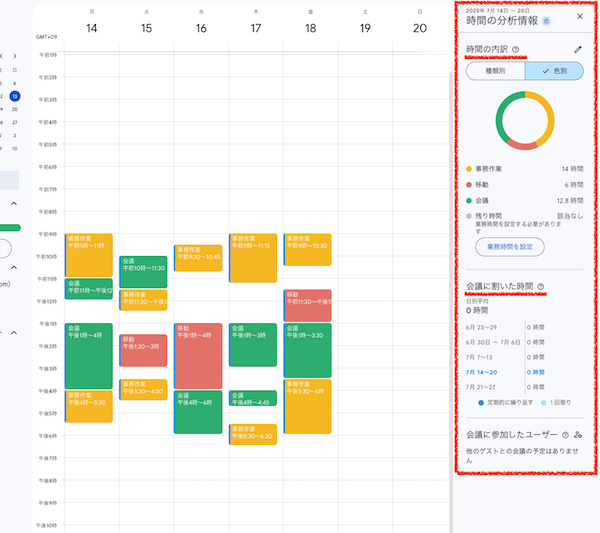Click the people settings icon beside 会議に参加したユーザー
This screenshot has height=533, width=600.
coord(578,435)
